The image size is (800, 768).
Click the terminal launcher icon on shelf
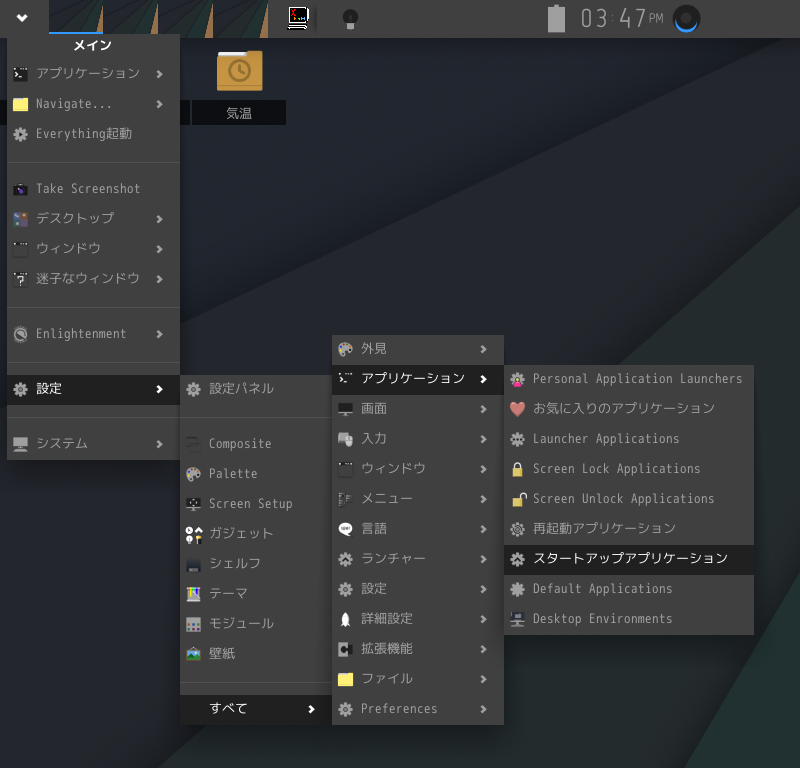[x=298, y=18]
